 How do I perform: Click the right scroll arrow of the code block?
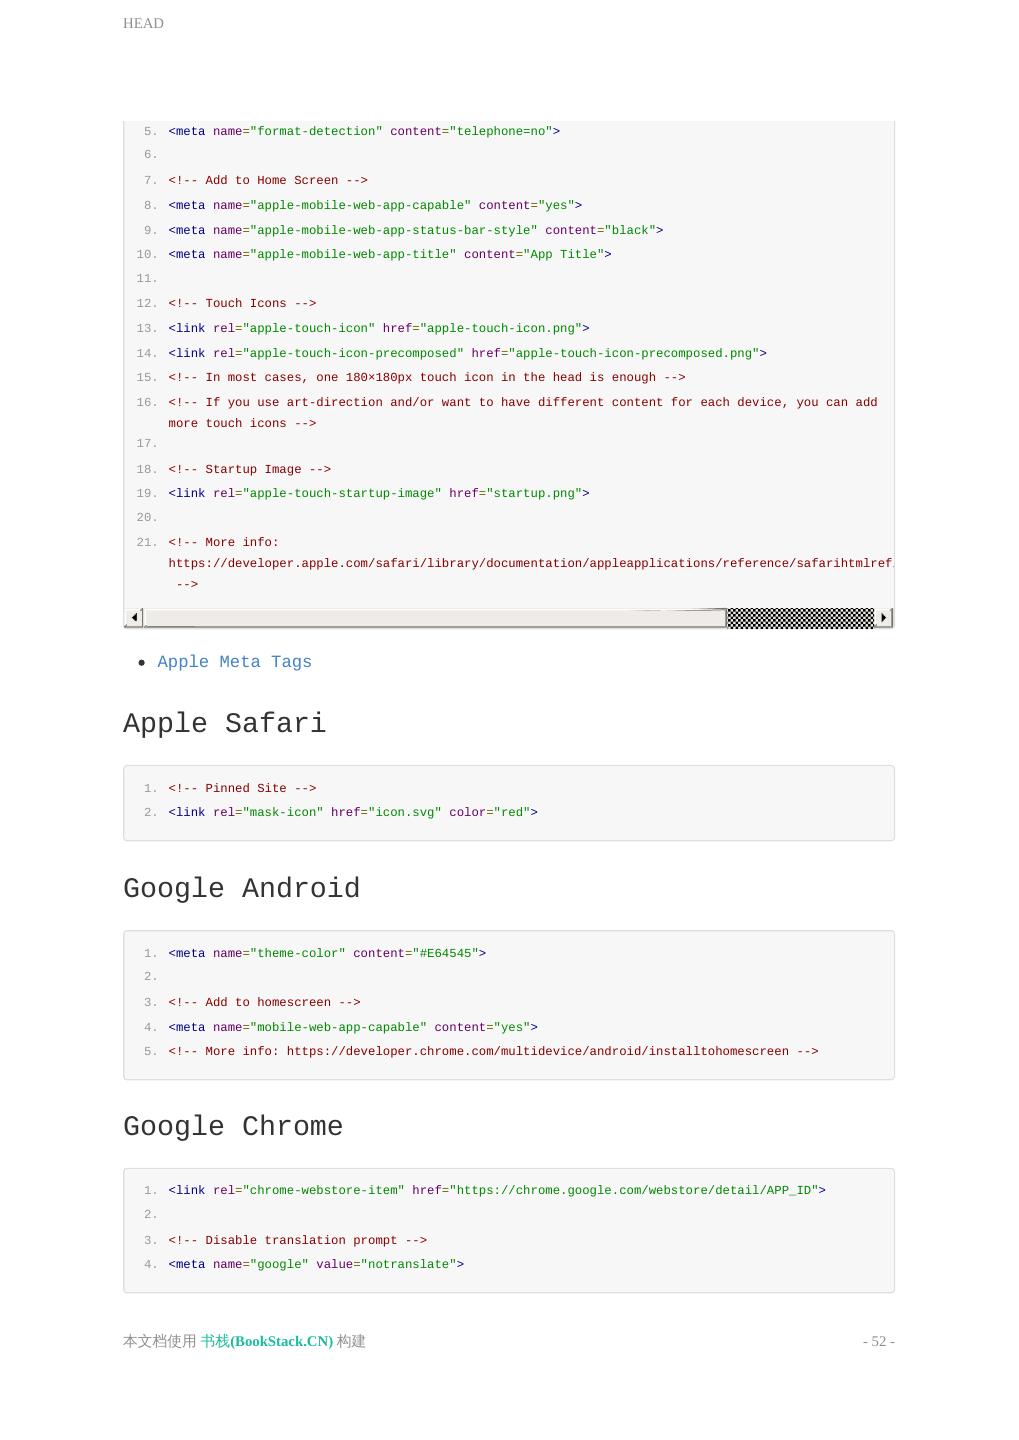[883, 618]
